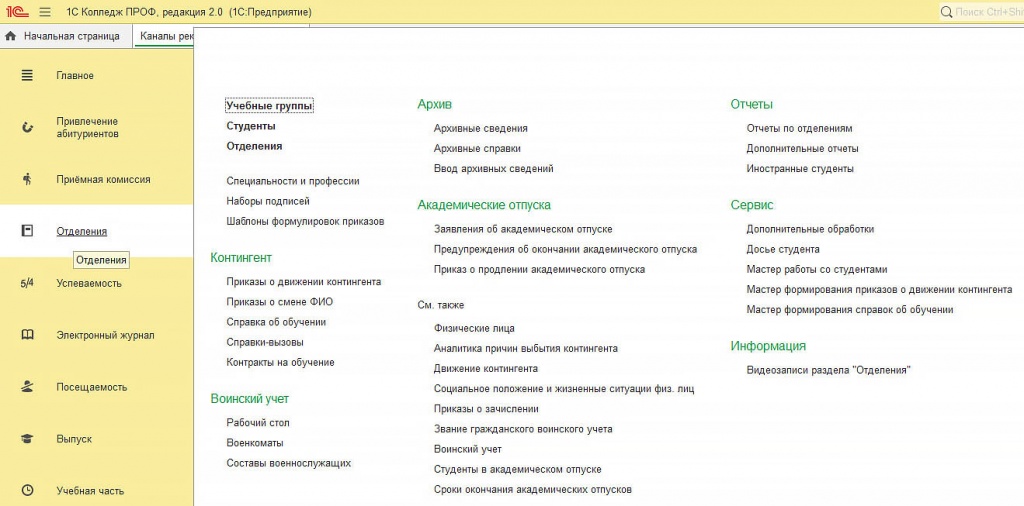Open Архивные справки
Screen dimensions: 1024x506
point(477,149)
